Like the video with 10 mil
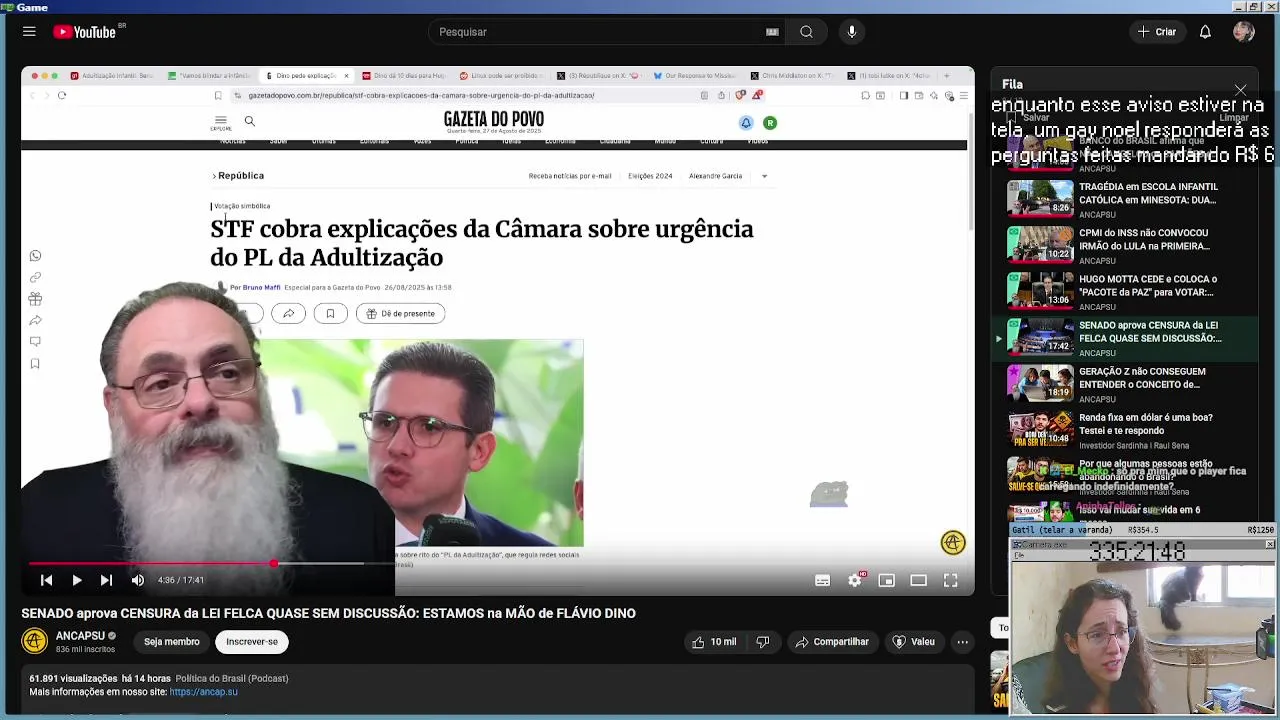This screenshot has width=1280, height=720. click(x=714, y=642)
